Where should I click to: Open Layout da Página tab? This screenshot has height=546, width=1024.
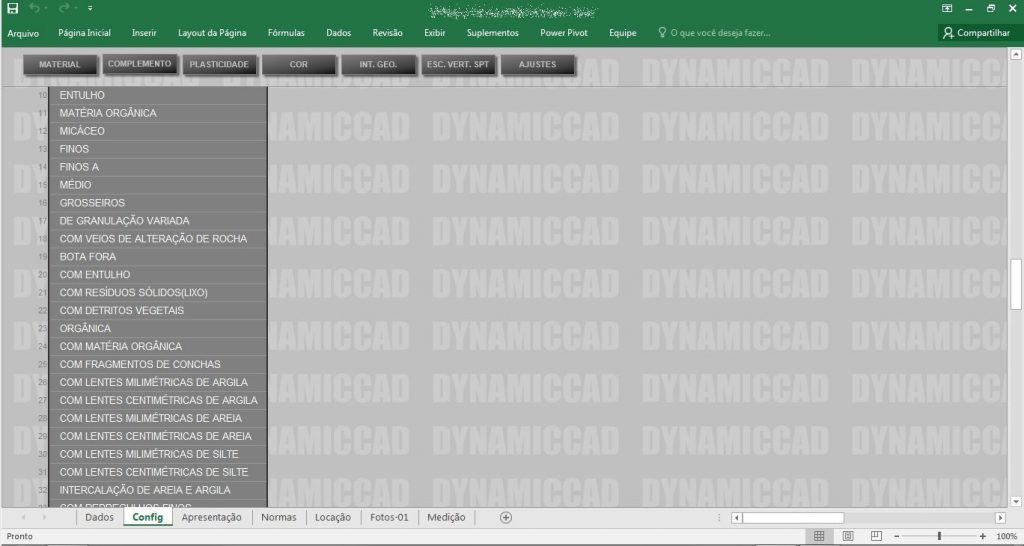click(212, 33)
